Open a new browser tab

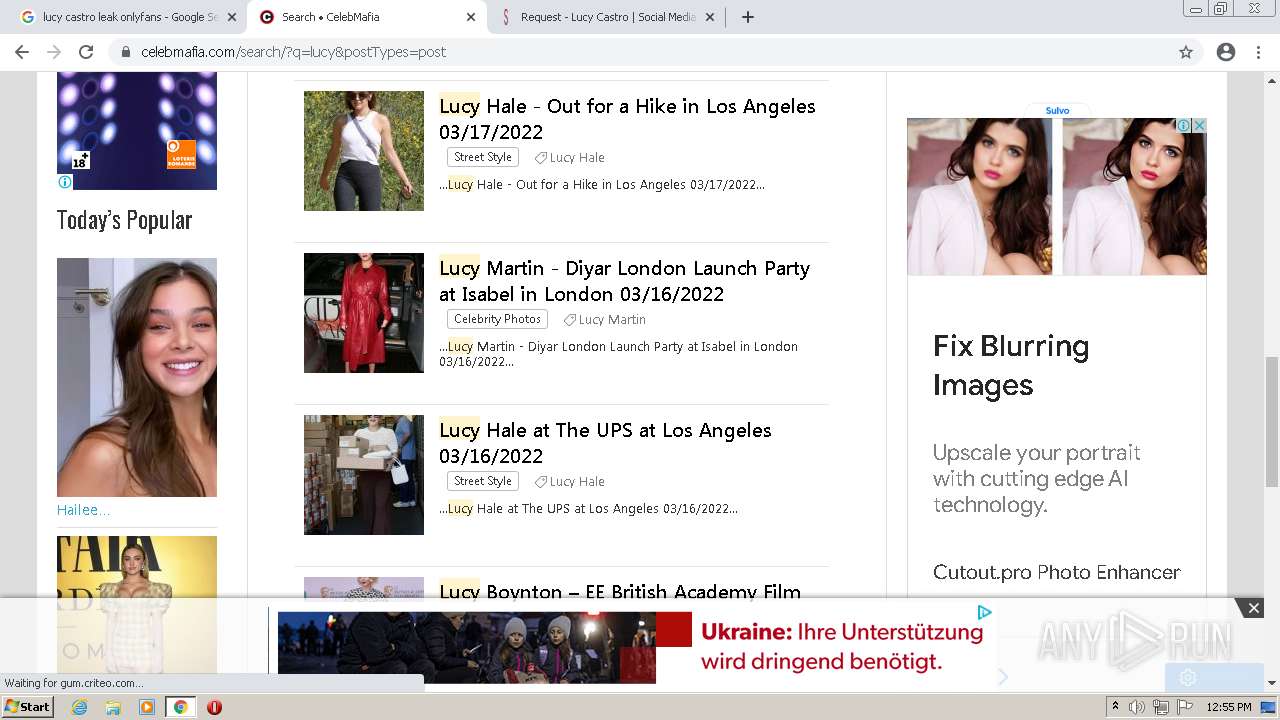(748, 17)
